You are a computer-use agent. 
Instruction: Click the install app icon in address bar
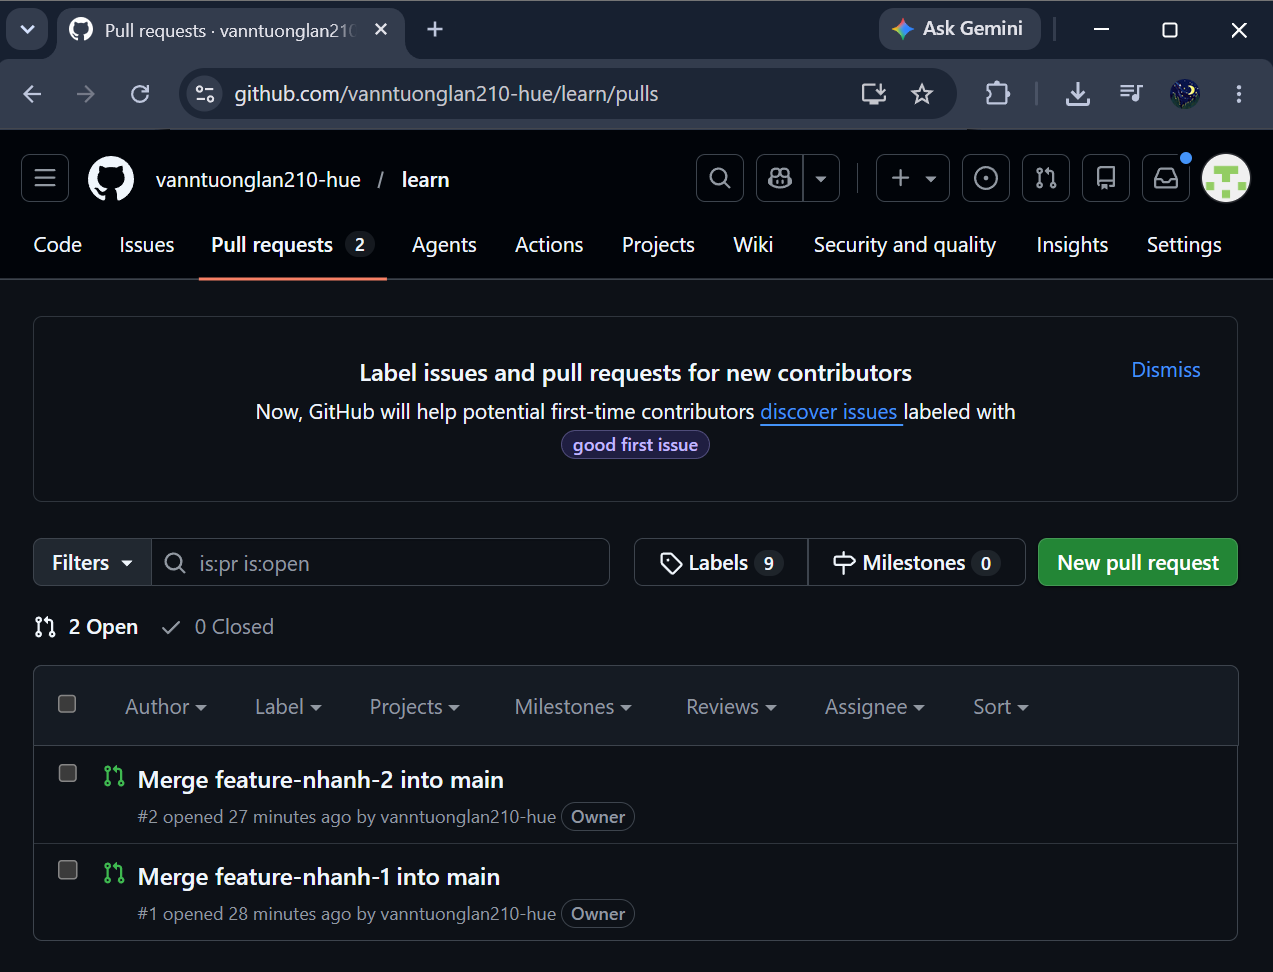(x=874, y=94)
